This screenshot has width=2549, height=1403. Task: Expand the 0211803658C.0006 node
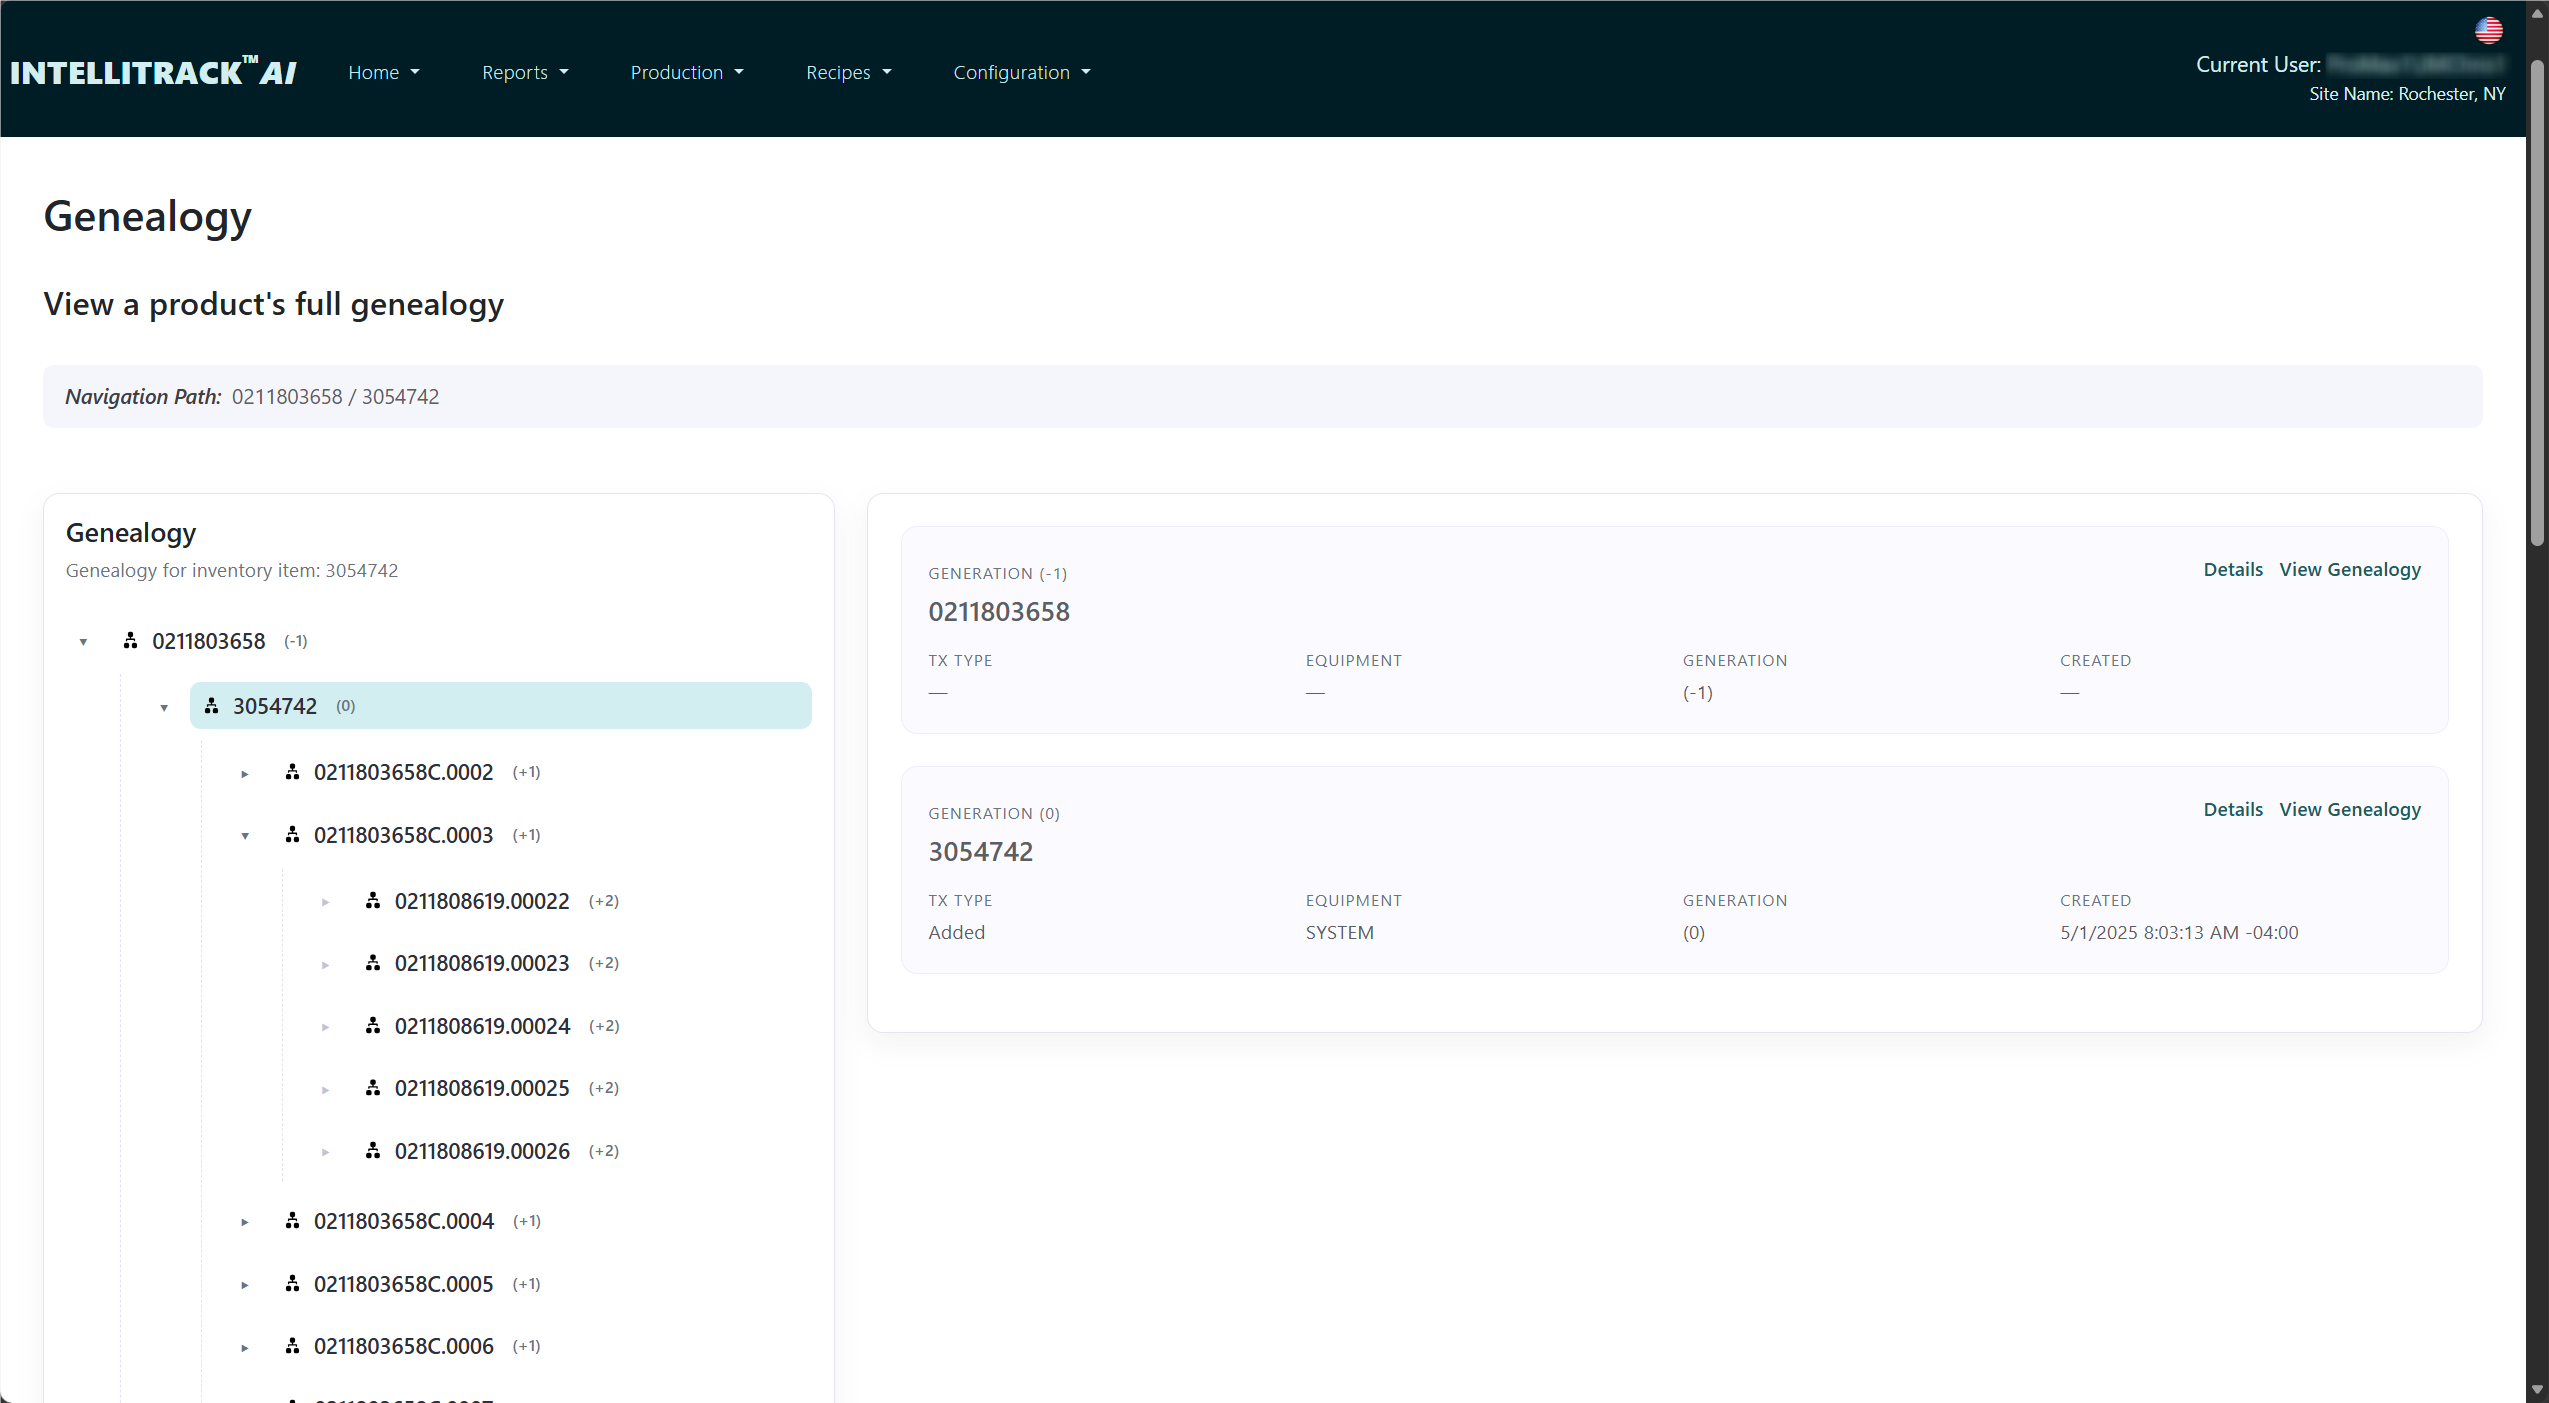(x=244, y=1348)
